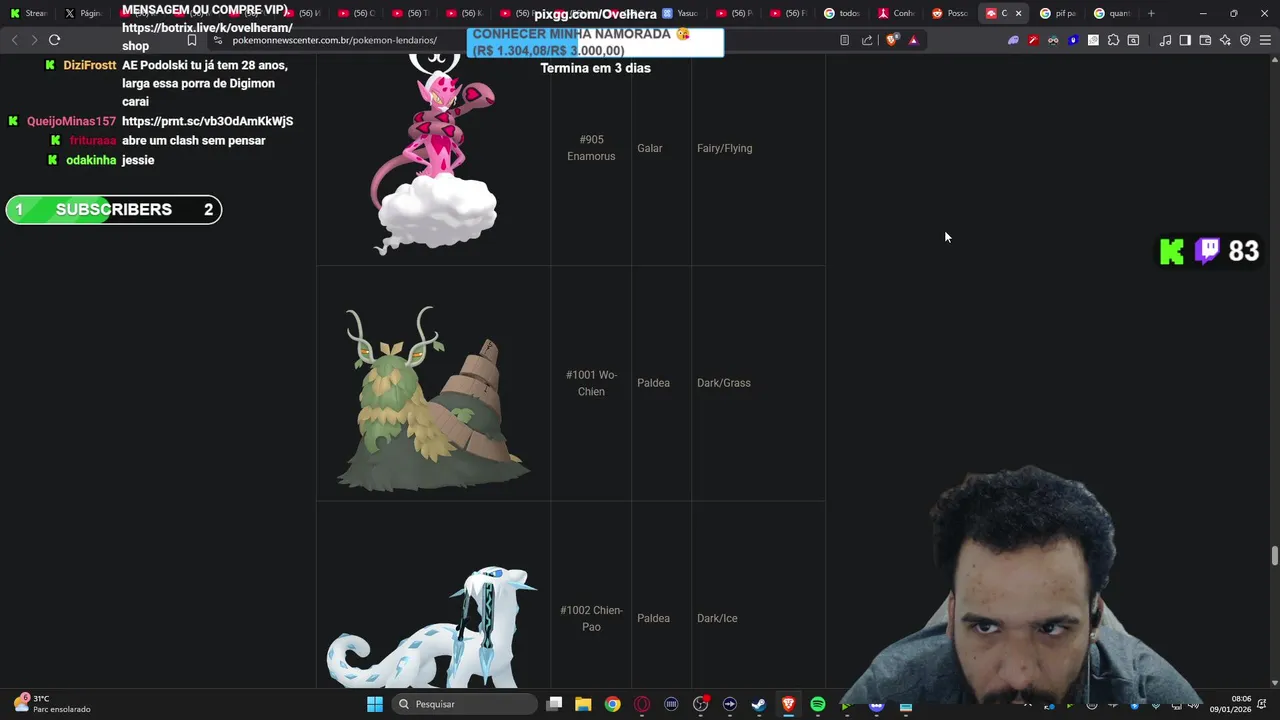Open Google Chrome from the taskbar
This screenshot has width=1280, height=720.
pyautogui.click(x=612, y=704)
